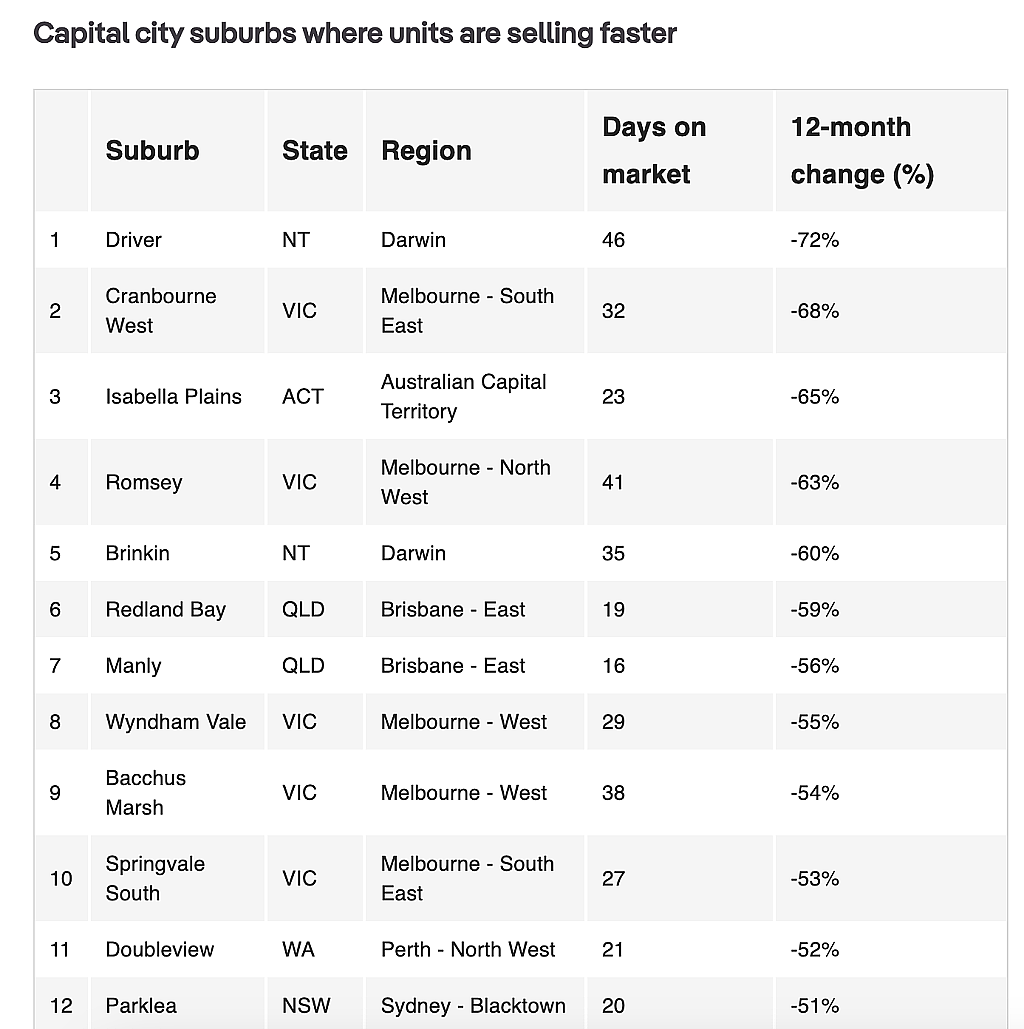1024x1029 pixels.
Task: Select the Driver suburb cell
Action: point(177,240)
